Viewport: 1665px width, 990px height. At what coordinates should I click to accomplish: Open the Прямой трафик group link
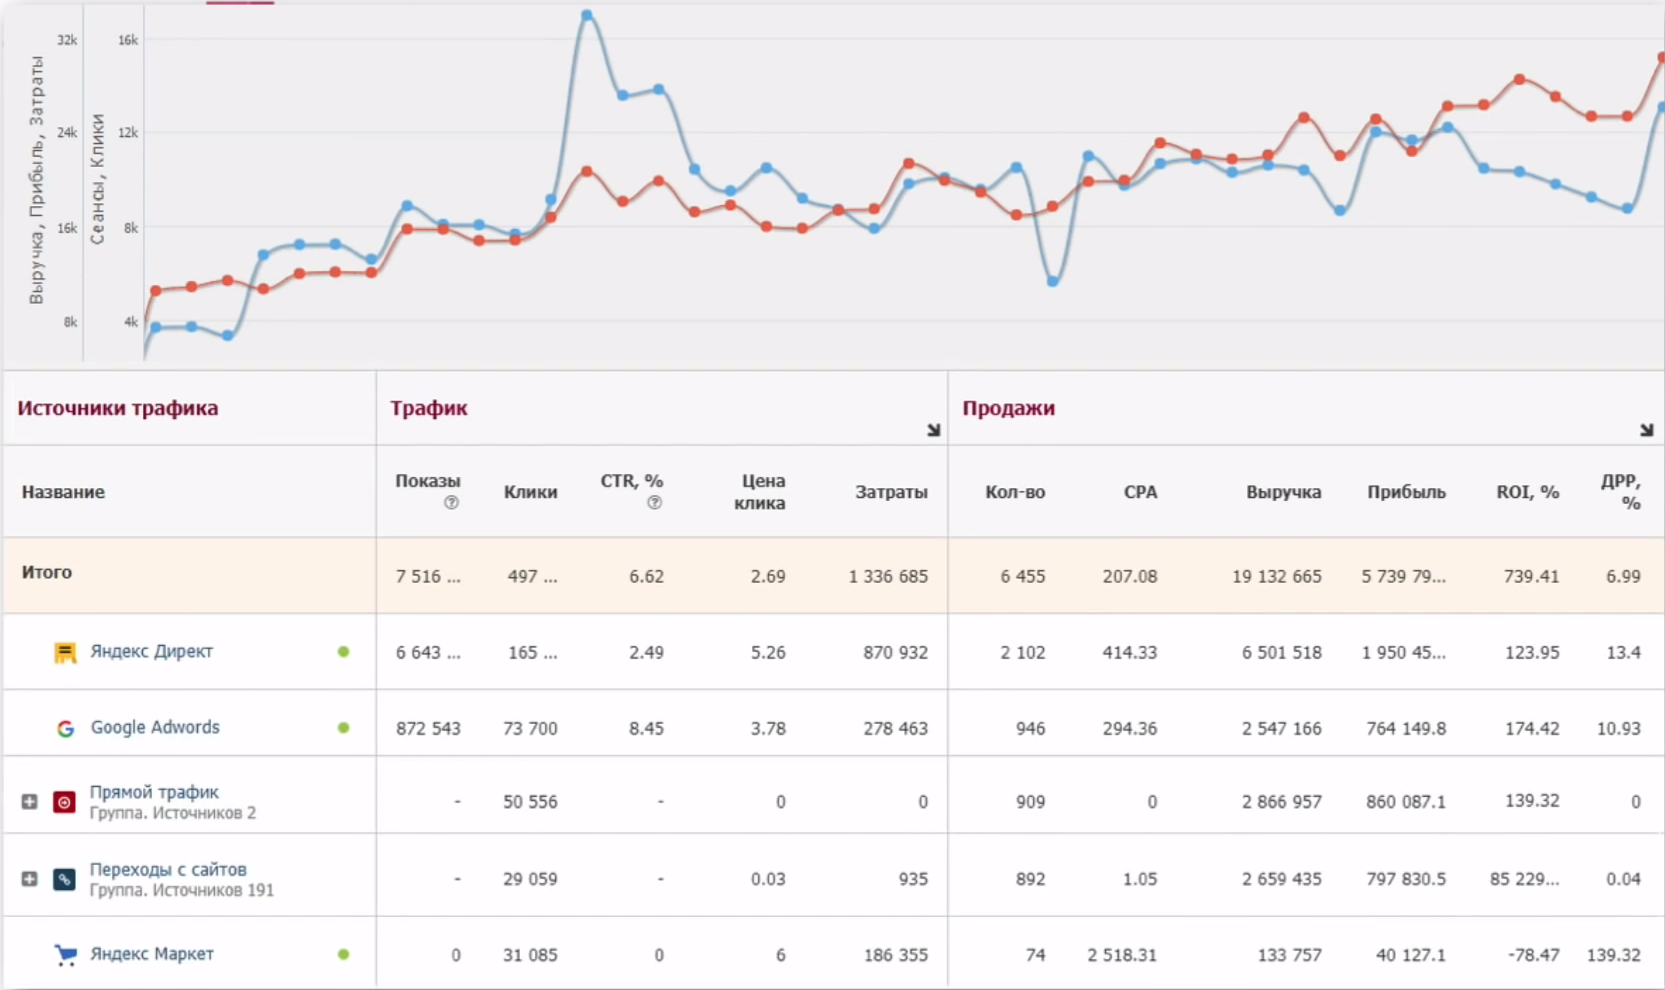click(154, 792)
